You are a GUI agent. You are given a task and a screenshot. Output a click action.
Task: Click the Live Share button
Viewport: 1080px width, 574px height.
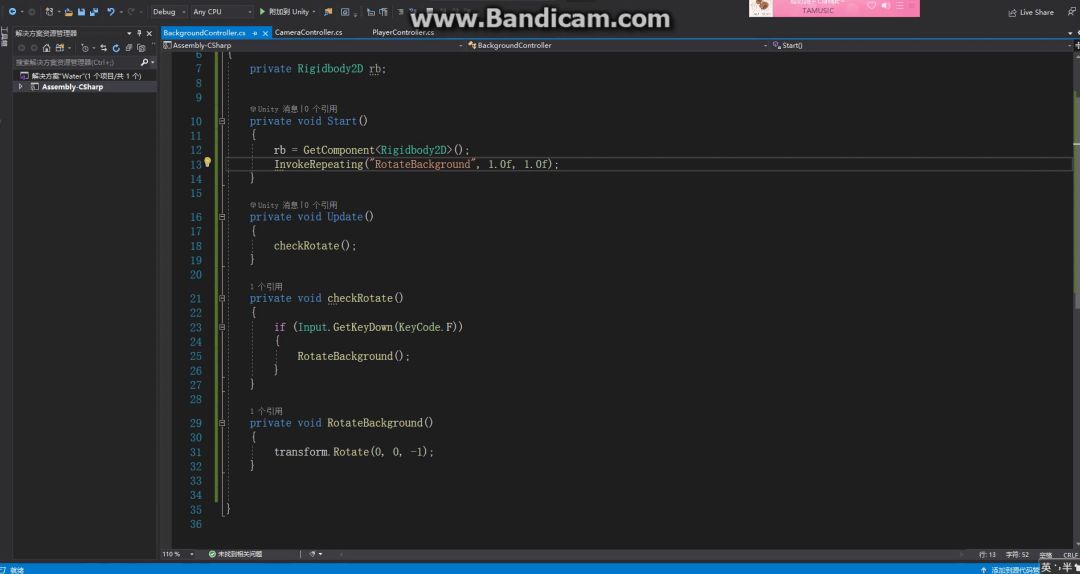[x=1031, y=12]
